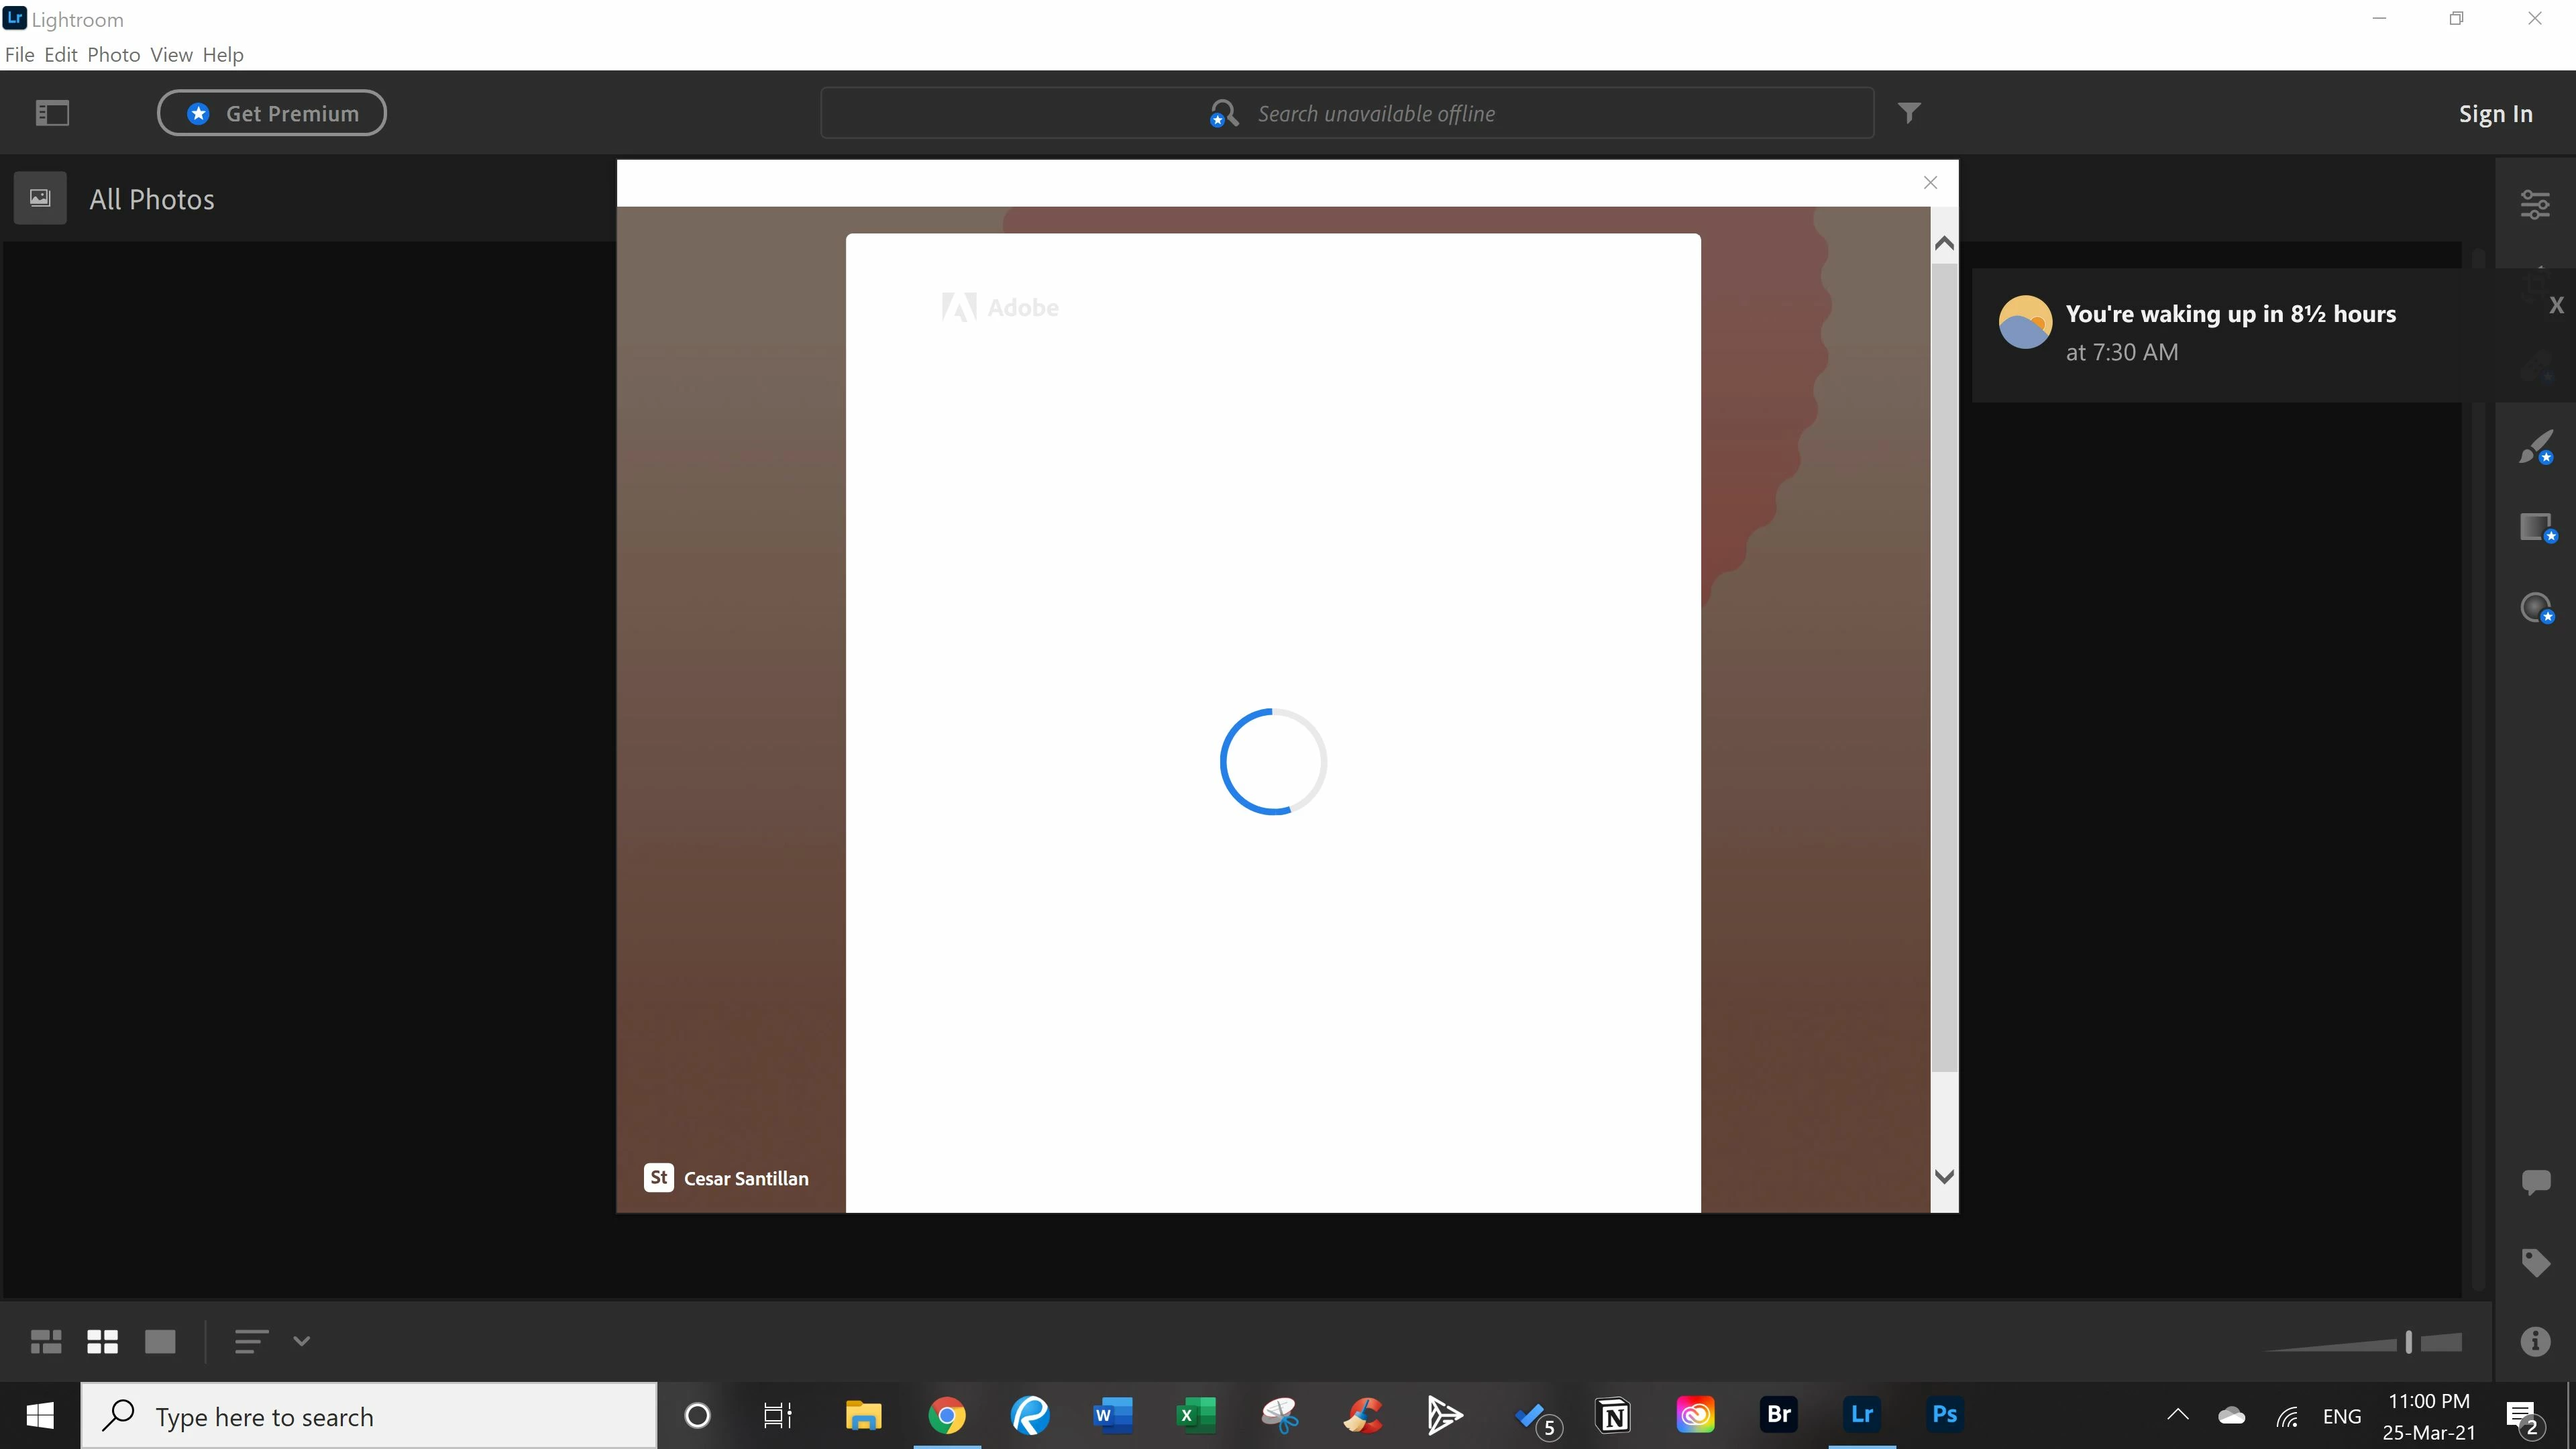Open the Edit sliders panel icon

point(2534,204)
